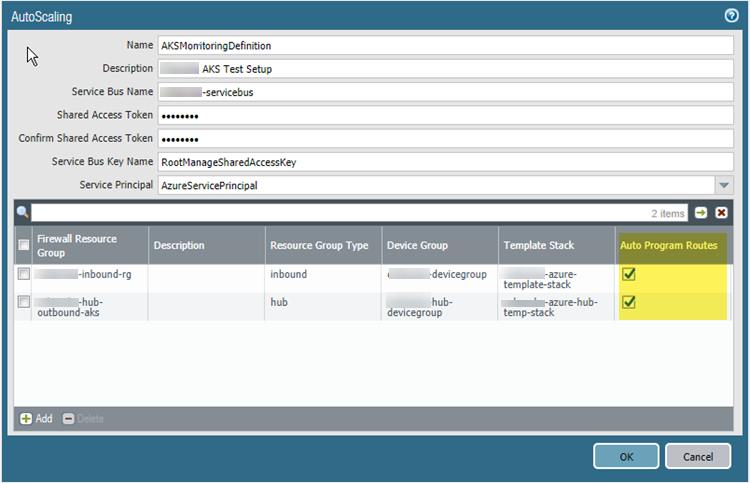The width and height of the screenshot is (750, 483).
Task: Click the Shared Access Token password field
Action: [x=445, y=115]
